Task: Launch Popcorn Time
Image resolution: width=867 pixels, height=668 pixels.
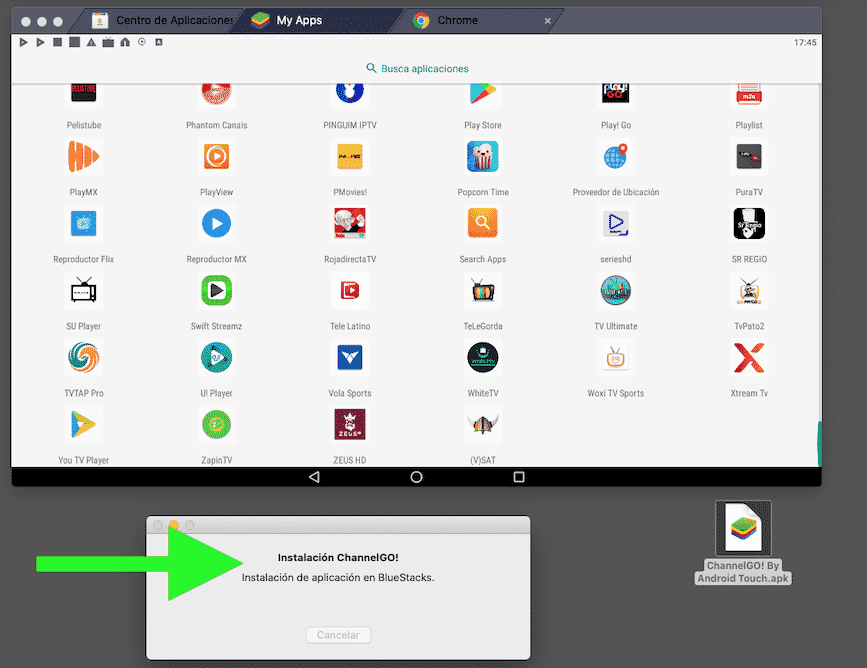Action: [x=483, y=157]
